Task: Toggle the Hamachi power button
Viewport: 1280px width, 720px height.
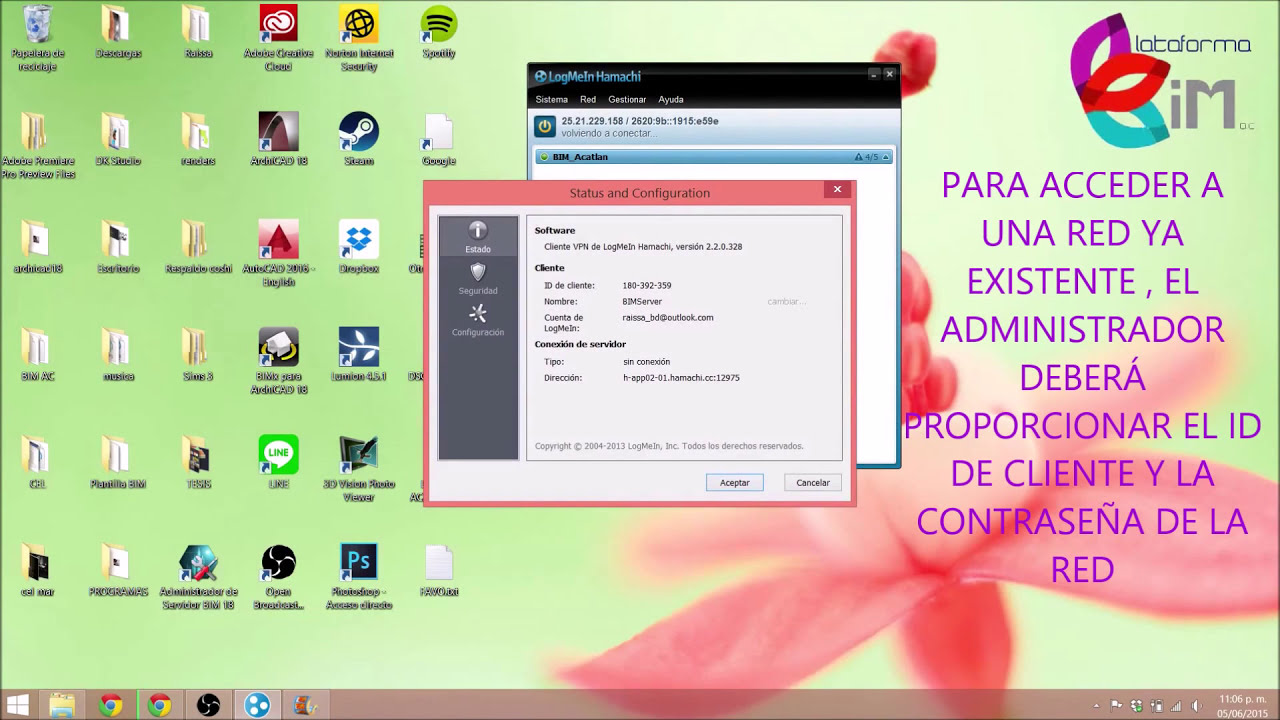Action: click(545, 126)
